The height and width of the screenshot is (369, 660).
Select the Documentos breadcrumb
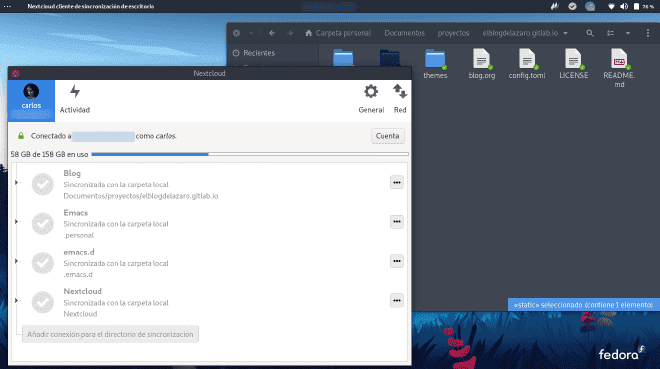[405, 33]
